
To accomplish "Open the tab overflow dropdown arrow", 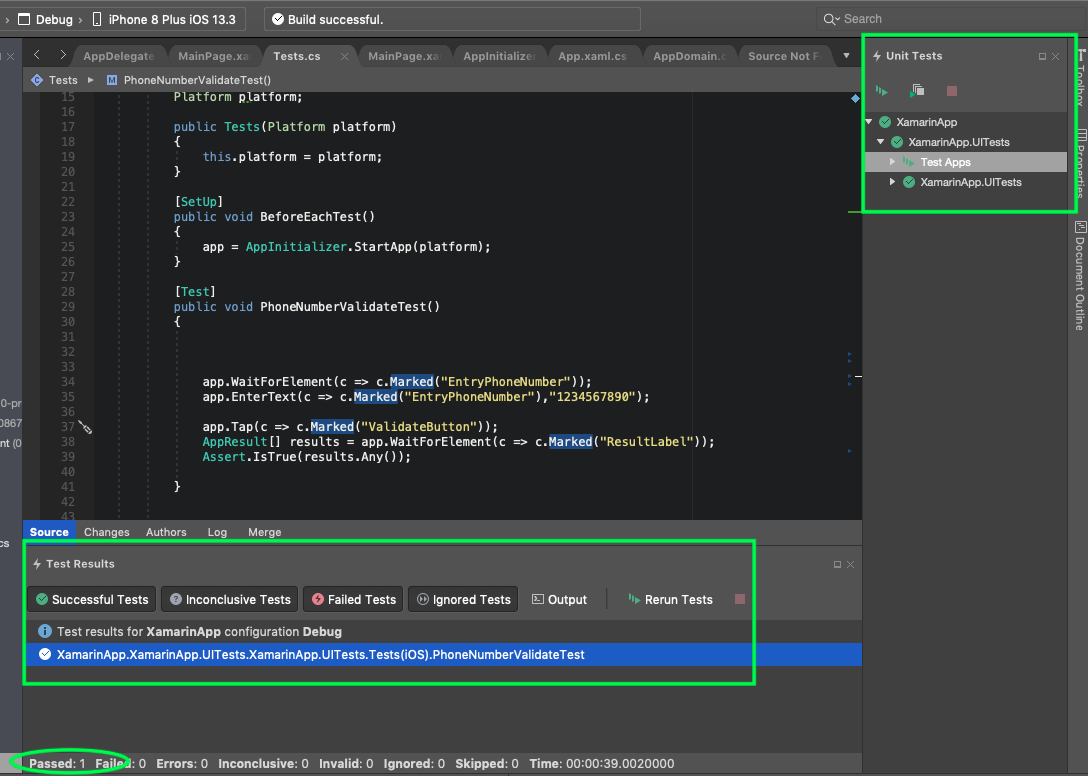I will tap(846, 56).
